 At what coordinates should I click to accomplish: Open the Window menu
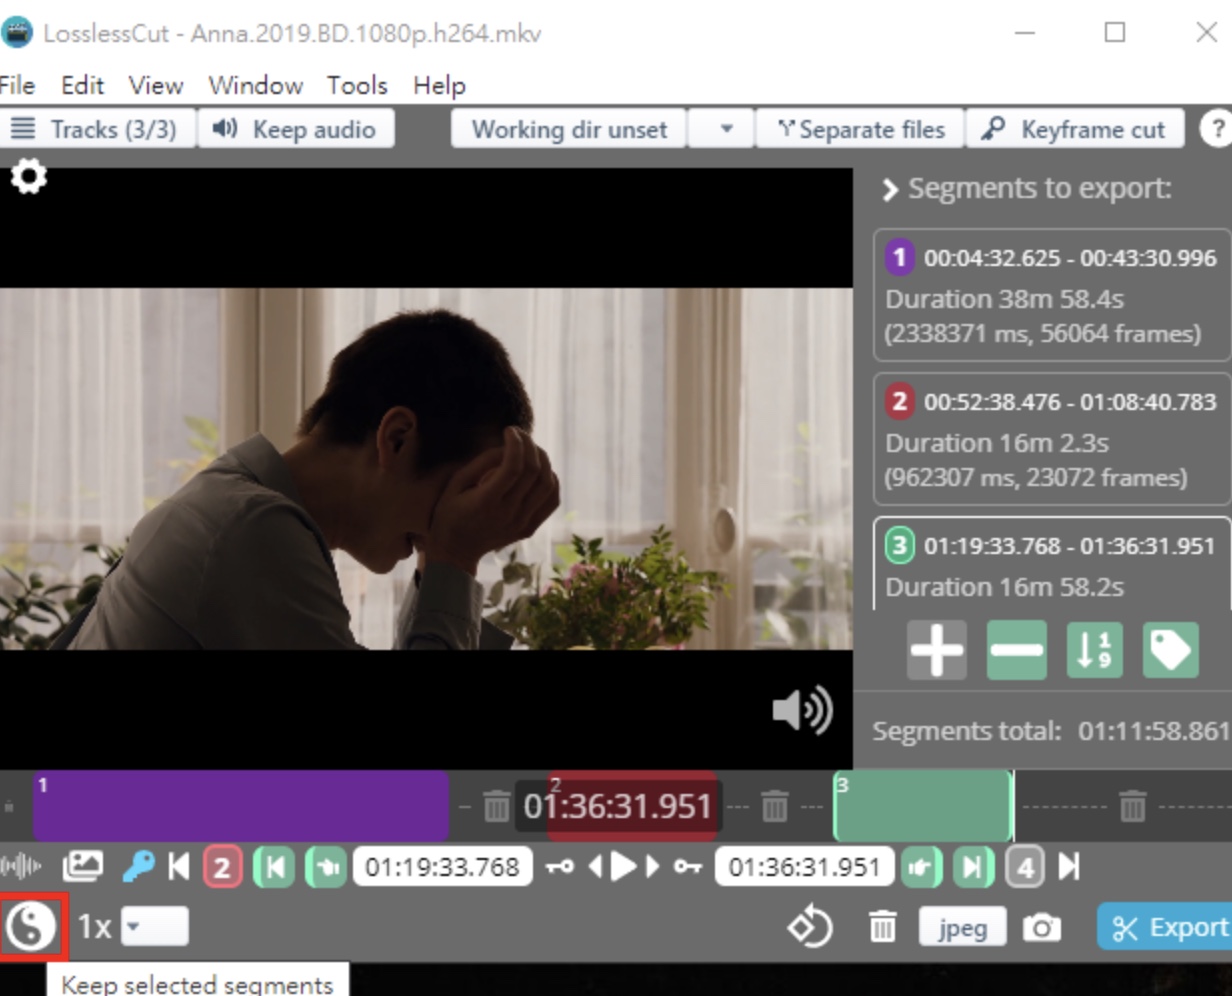[256, 85]
